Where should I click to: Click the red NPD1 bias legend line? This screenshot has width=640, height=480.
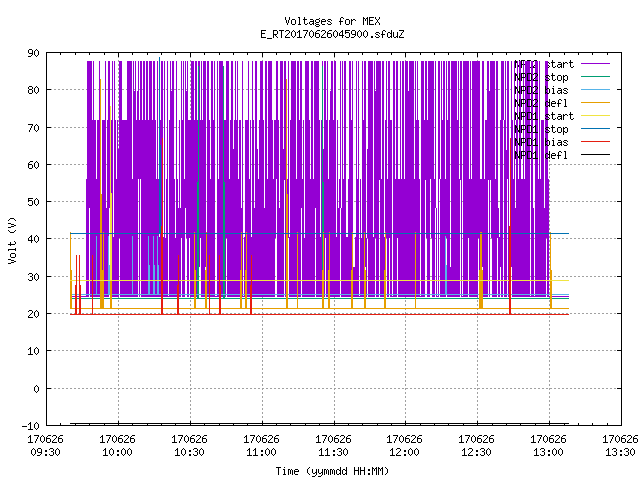tap(595, 142)
